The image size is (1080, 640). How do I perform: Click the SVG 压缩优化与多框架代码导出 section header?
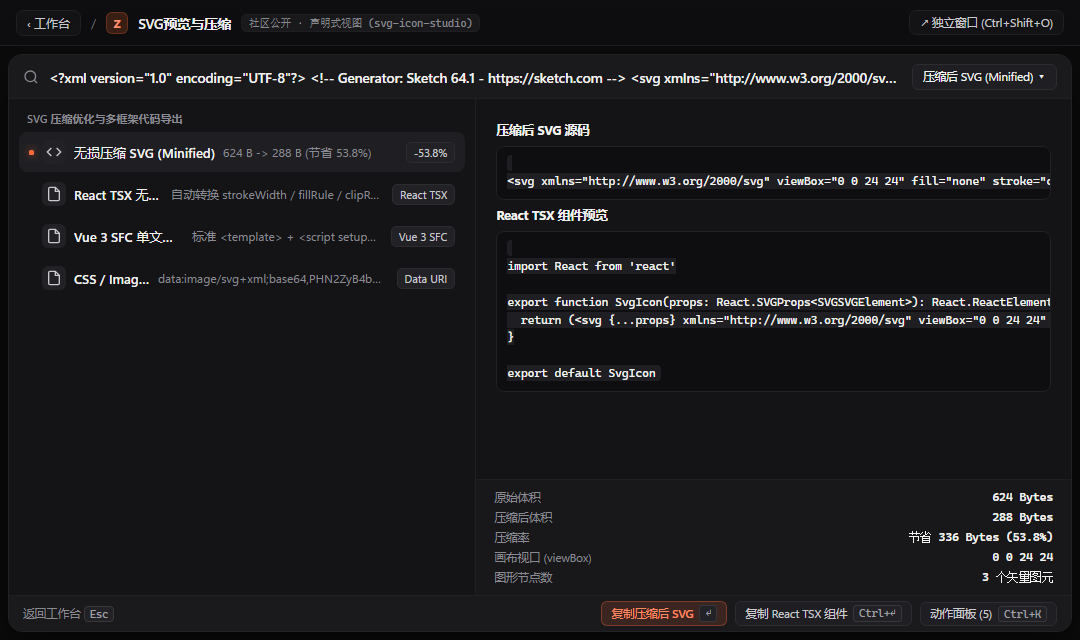[x=105, y=119]
